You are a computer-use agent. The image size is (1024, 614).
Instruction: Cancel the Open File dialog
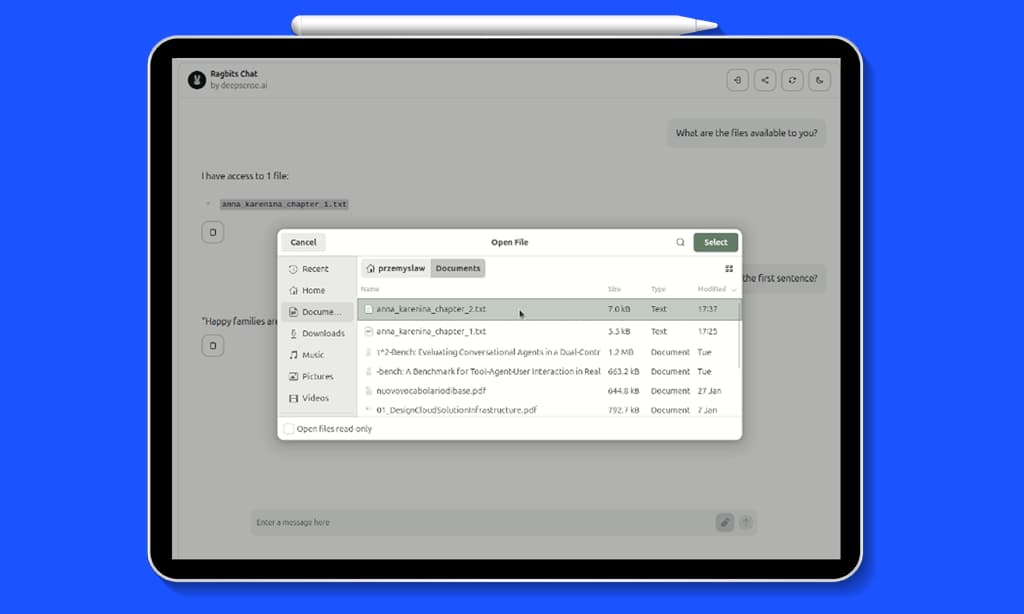click(303, 242)
